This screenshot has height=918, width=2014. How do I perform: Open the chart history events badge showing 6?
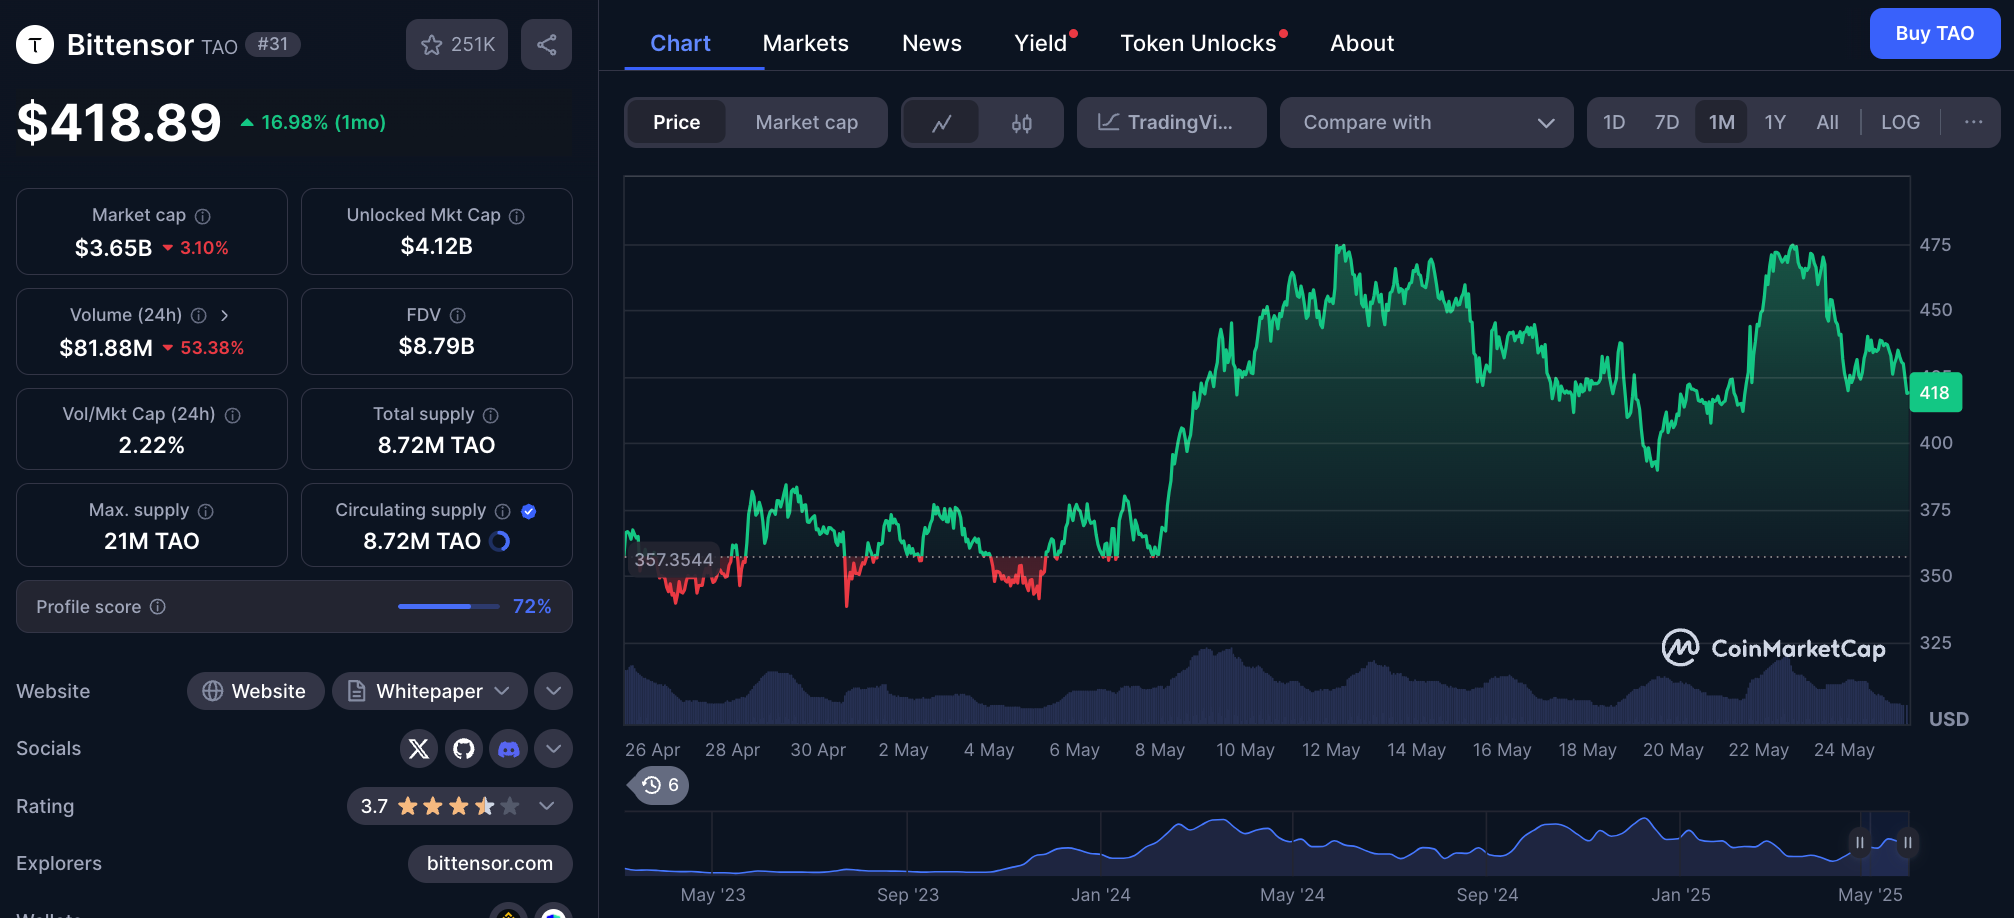click(660, 785)
